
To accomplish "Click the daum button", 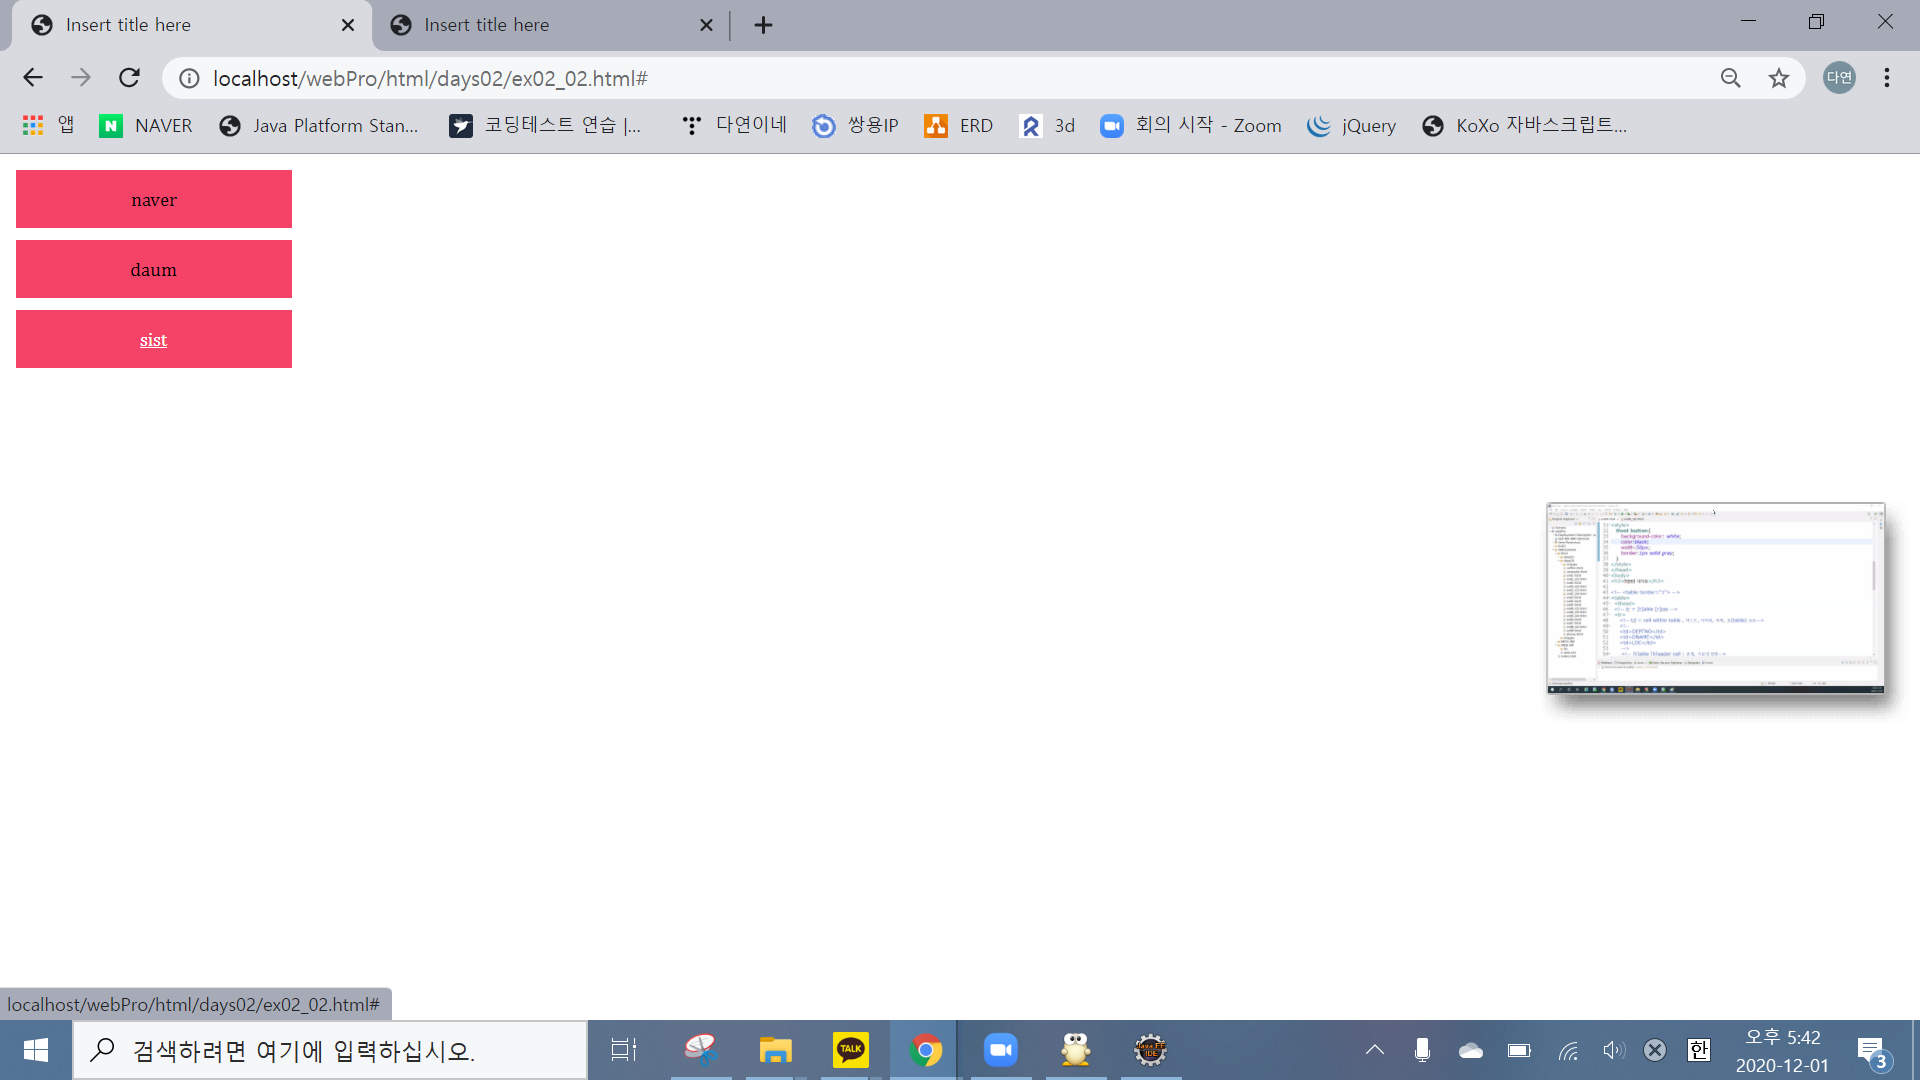I will (154, 269).
